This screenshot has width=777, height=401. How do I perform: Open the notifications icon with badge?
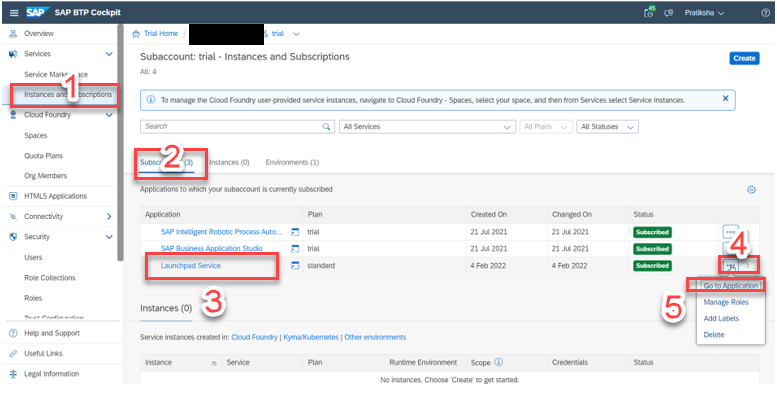[x=649, y=13]
